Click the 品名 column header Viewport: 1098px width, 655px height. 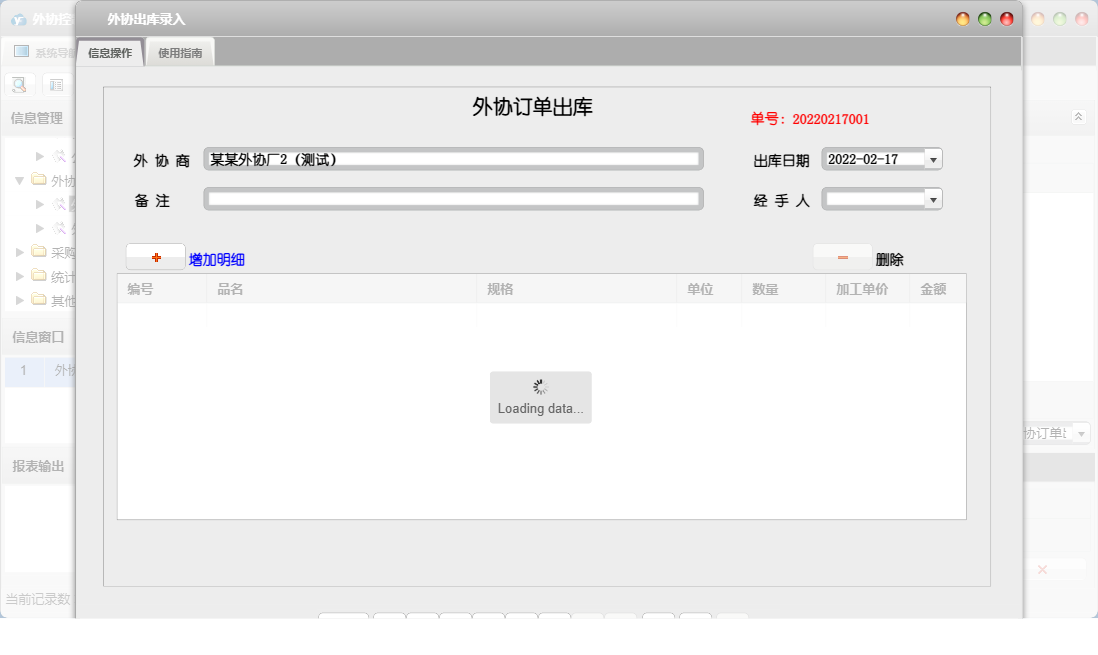click(342, 289)
